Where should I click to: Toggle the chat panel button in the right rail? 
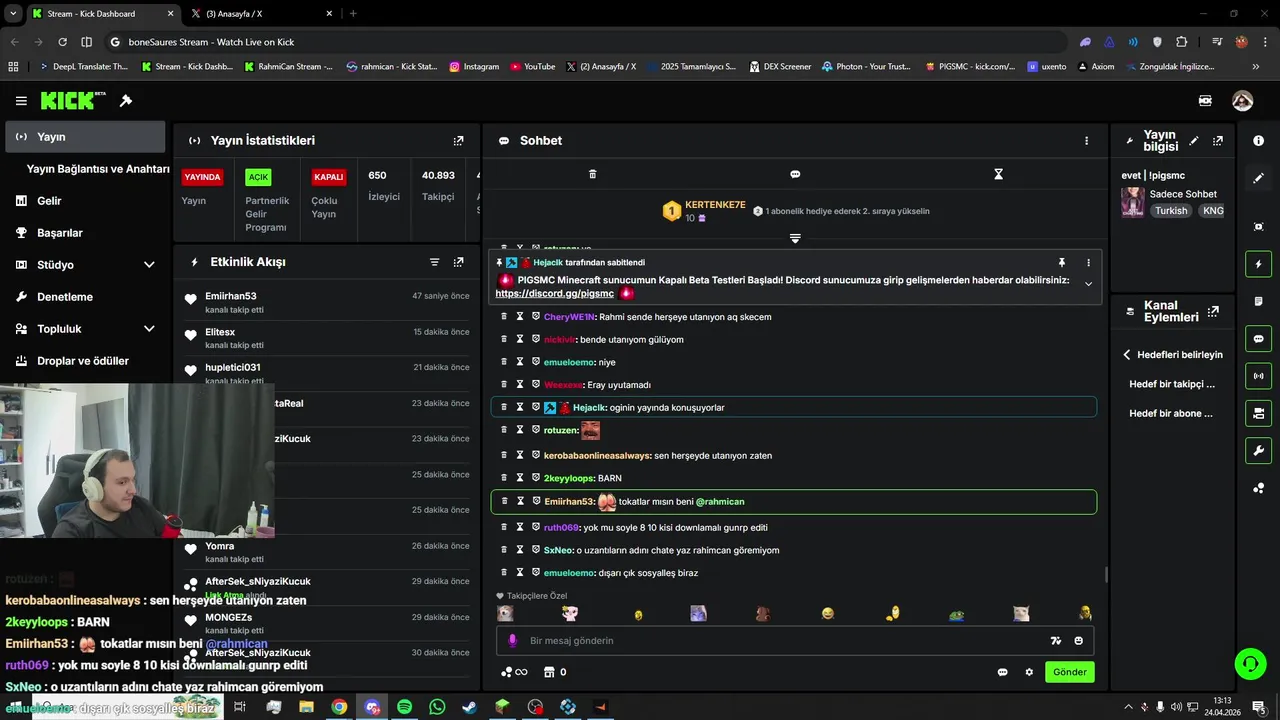click(x=1258, y=339)
